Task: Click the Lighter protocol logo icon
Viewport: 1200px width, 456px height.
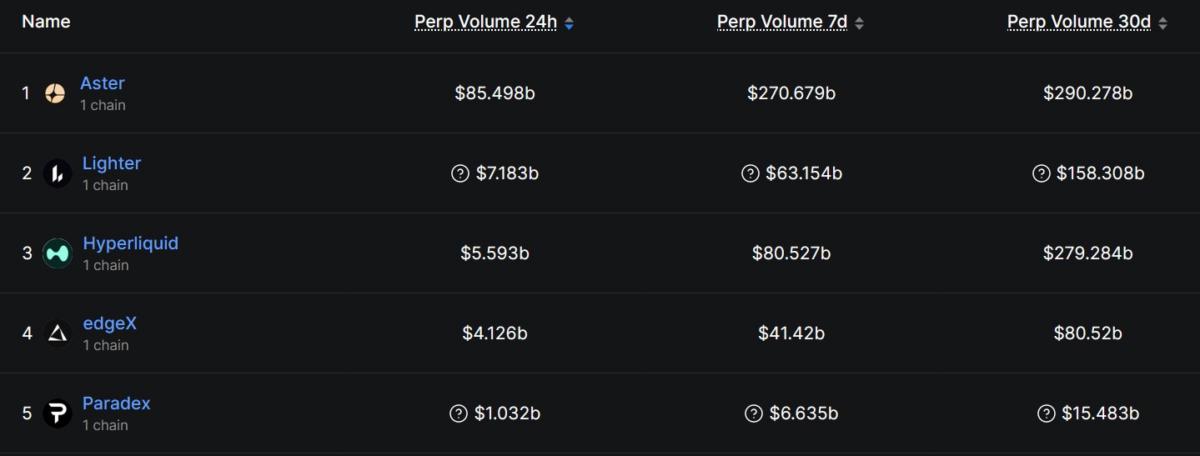Action: (x=57, y=173)
